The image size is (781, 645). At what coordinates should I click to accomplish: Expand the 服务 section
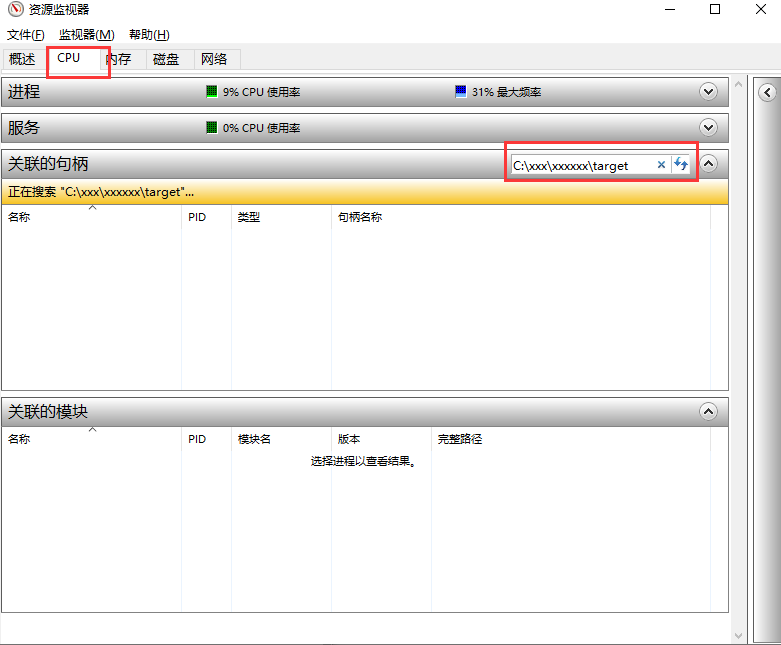click(708, 128)
